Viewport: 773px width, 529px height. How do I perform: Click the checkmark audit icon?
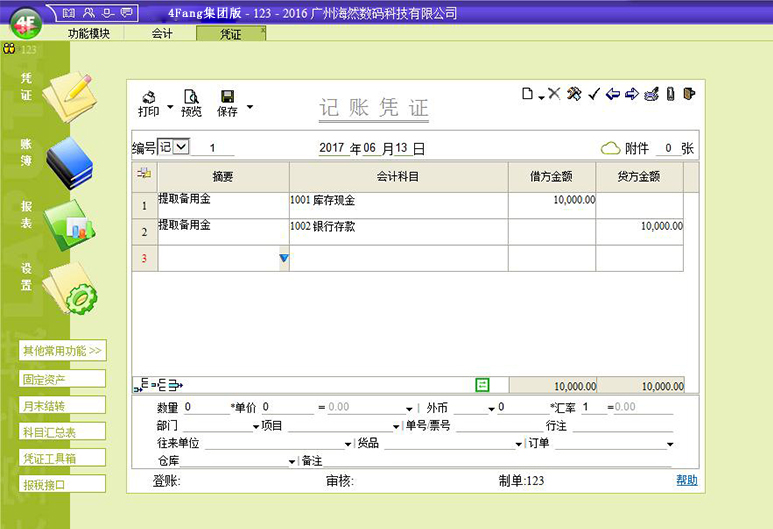tap(593, 94)
